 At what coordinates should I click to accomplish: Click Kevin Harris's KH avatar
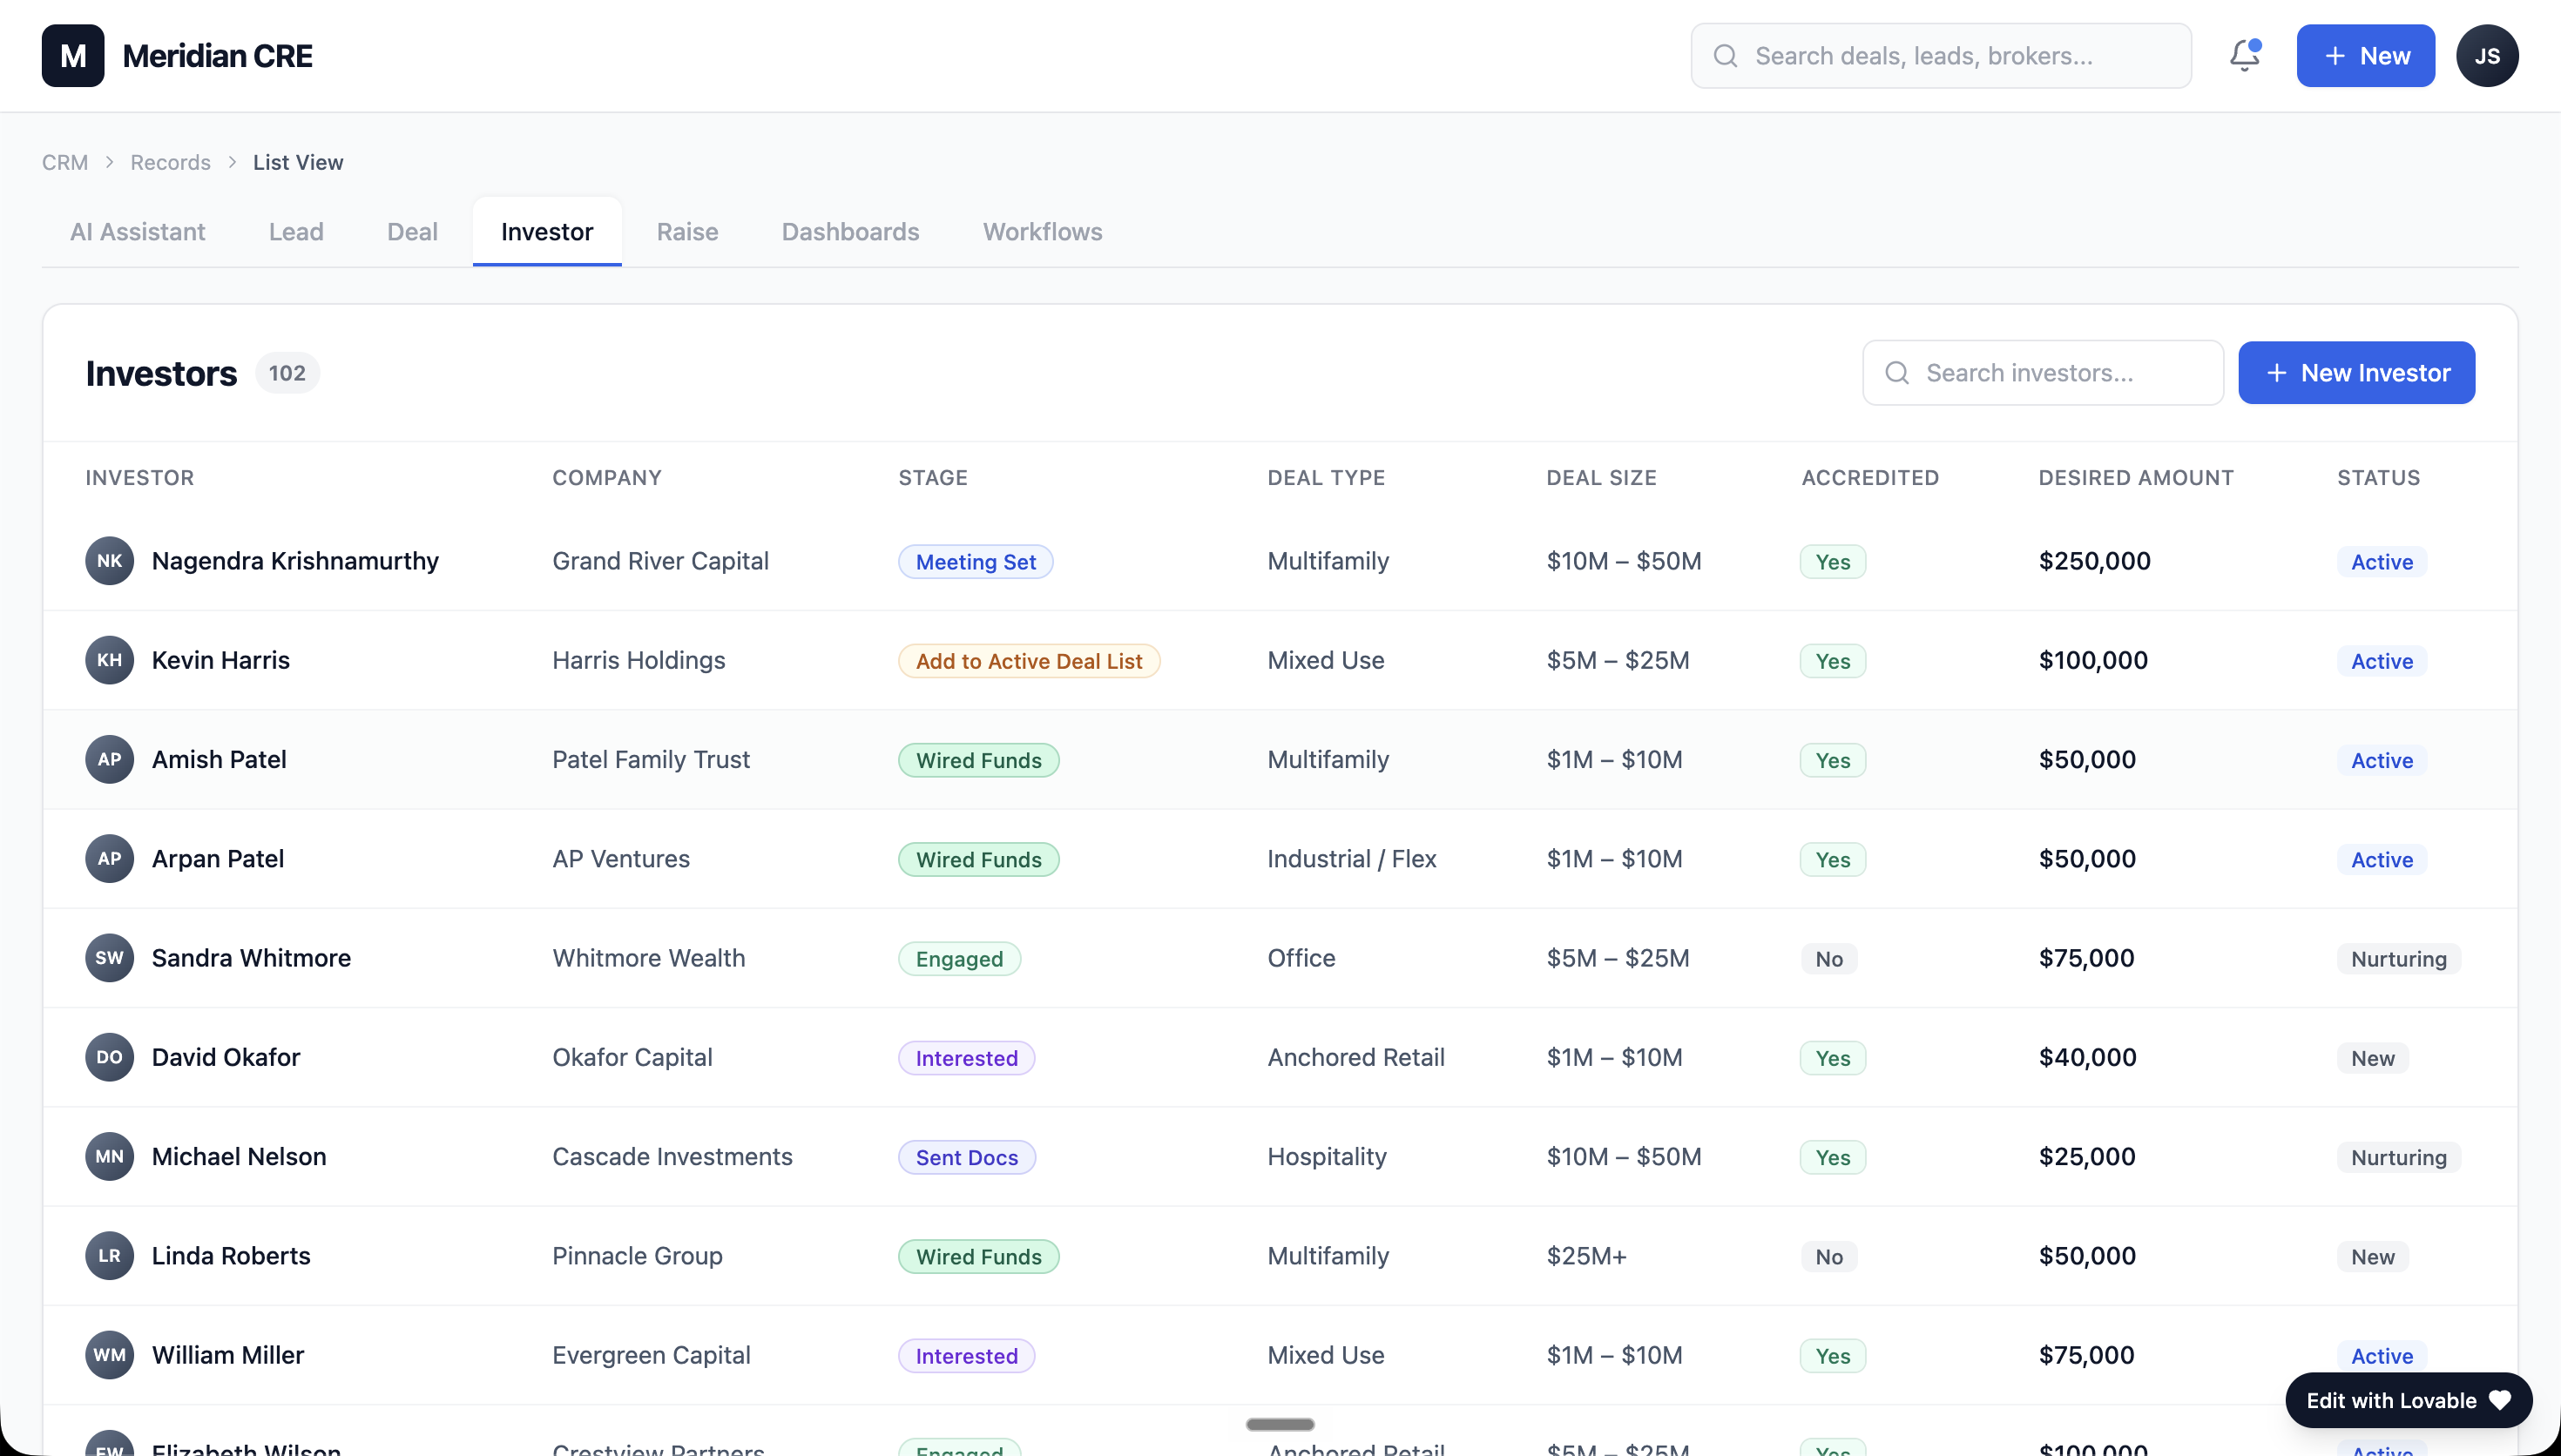(109, 660)
